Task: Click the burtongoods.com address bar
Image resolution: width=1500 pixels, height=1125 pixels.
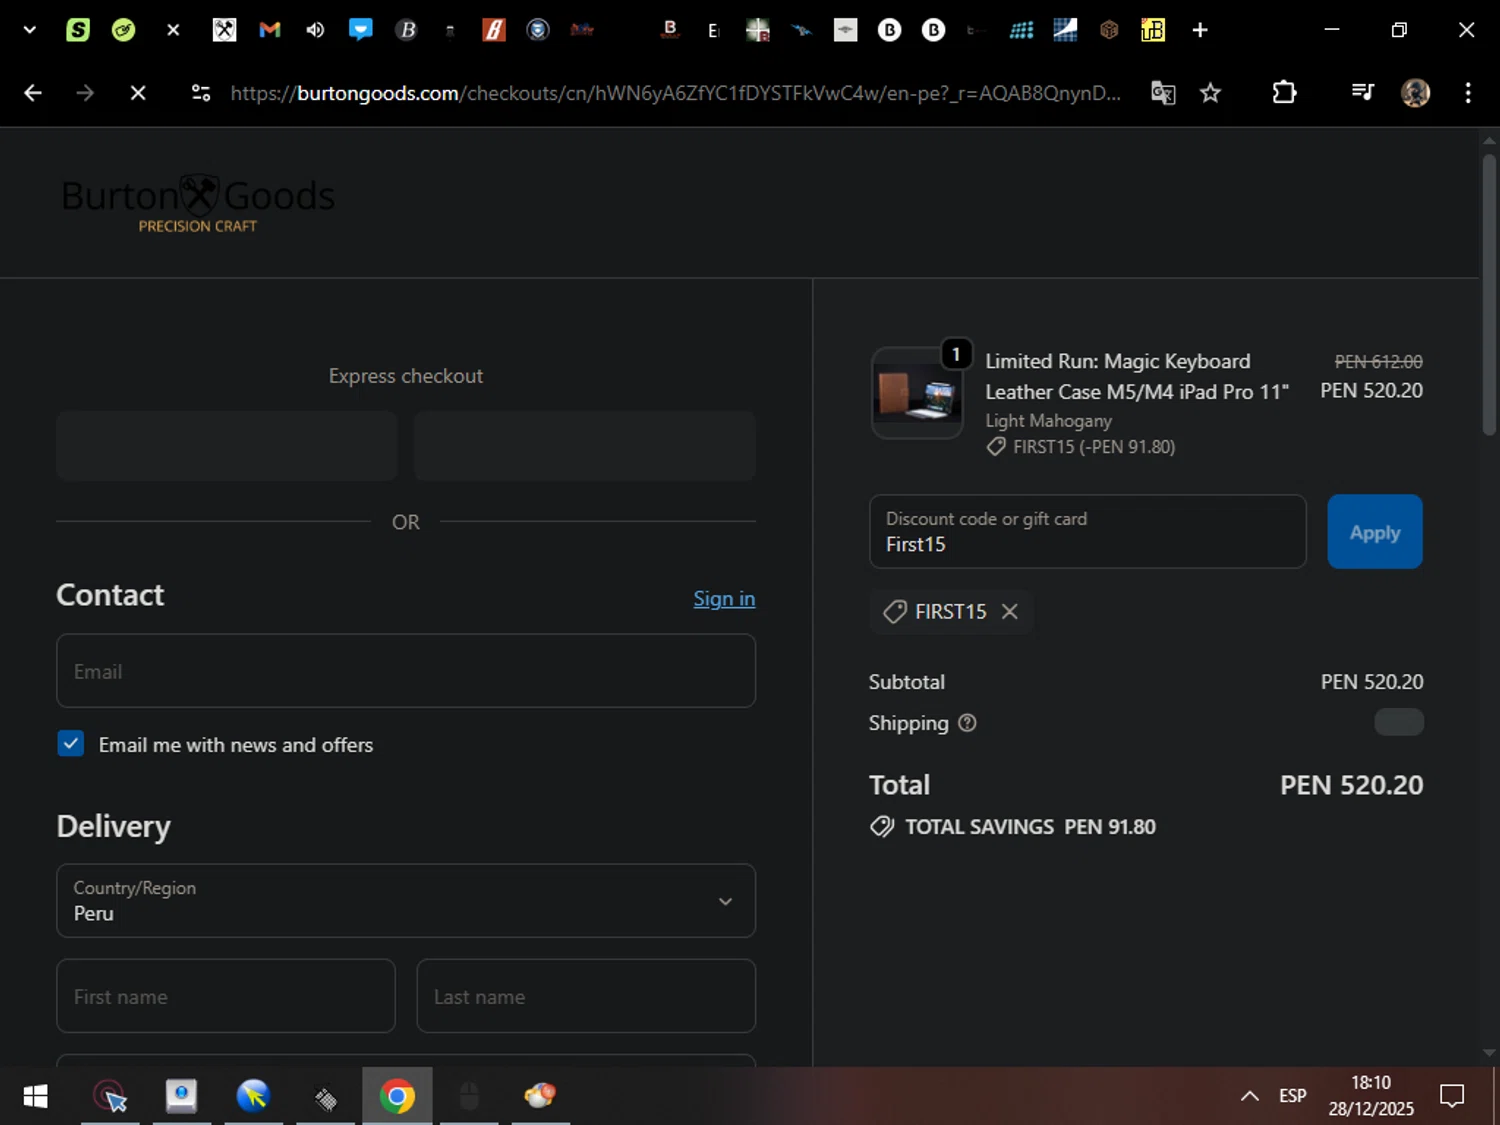Action: (x=675, y=93)
